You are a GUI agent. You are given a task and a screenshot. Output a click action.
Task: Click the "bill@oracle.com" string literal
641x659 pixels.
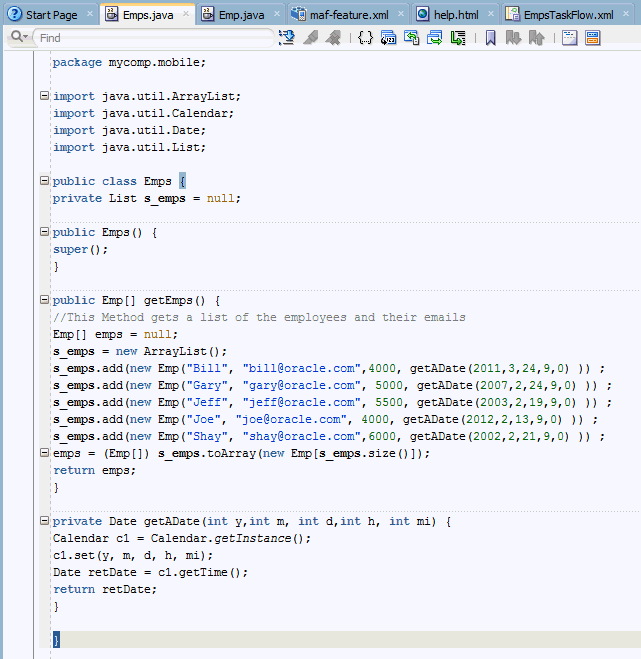pyautogui.click(x=301, y=369)
